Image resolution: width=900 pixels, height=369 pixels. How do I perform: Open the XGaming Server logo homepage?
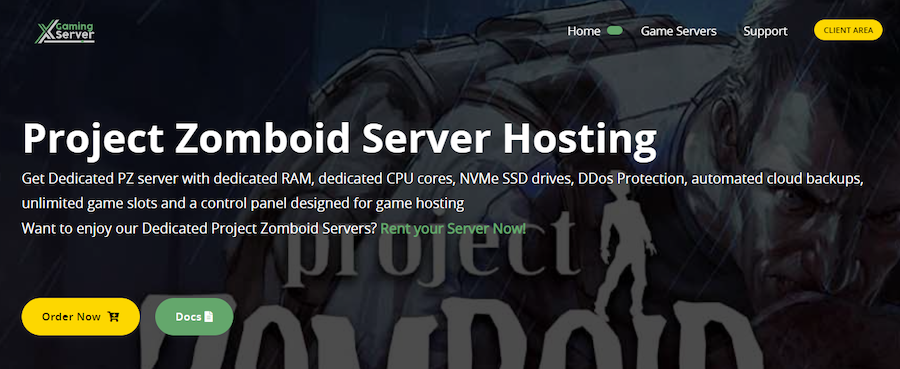(65, 32)
